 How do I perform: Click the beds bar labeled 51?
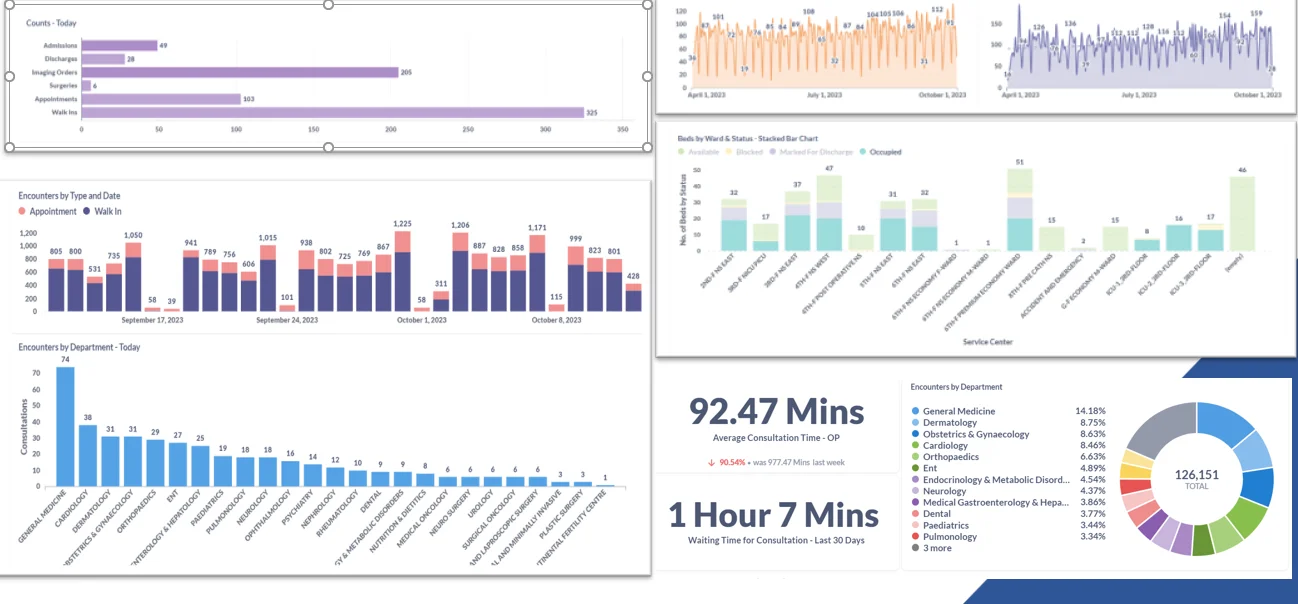coord(1019,209)
